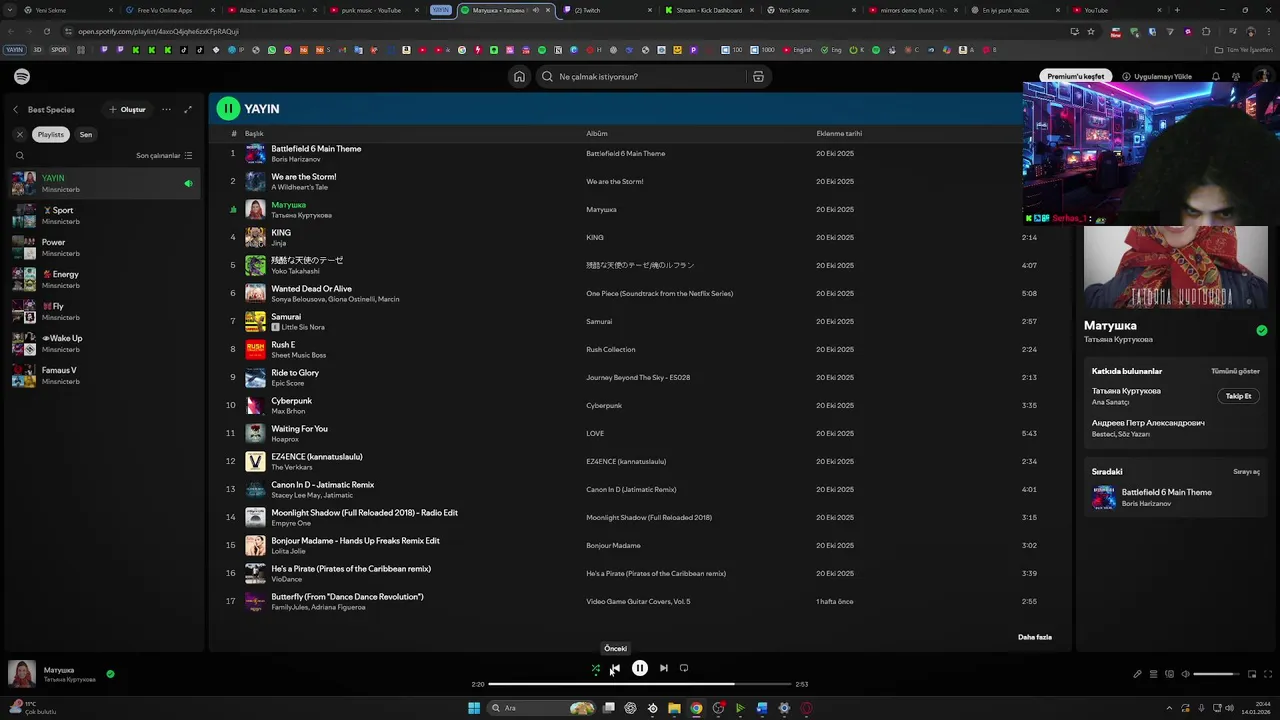Screen dimensions: 1280x720
Task: Click 'Sırayı aç' to open queue
Action: (x=1246, y=471)
